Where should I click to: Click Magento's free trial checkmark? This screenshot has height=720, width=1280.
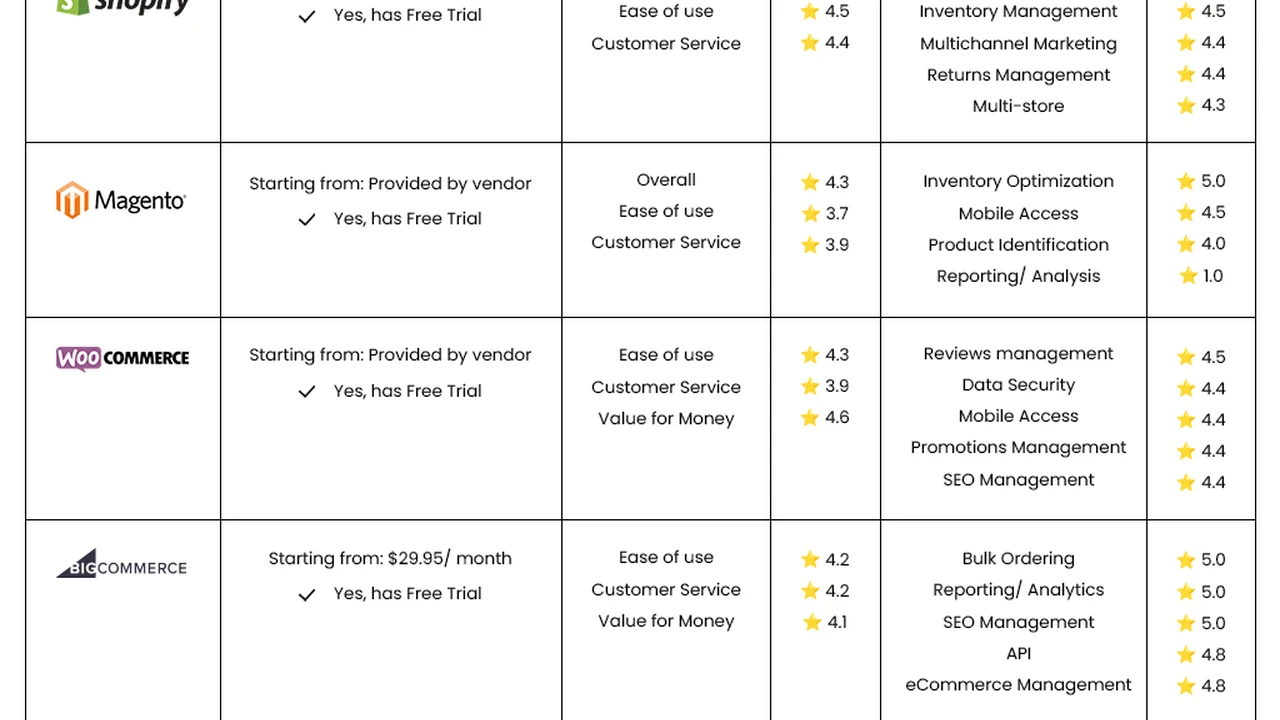coord(307,219)
